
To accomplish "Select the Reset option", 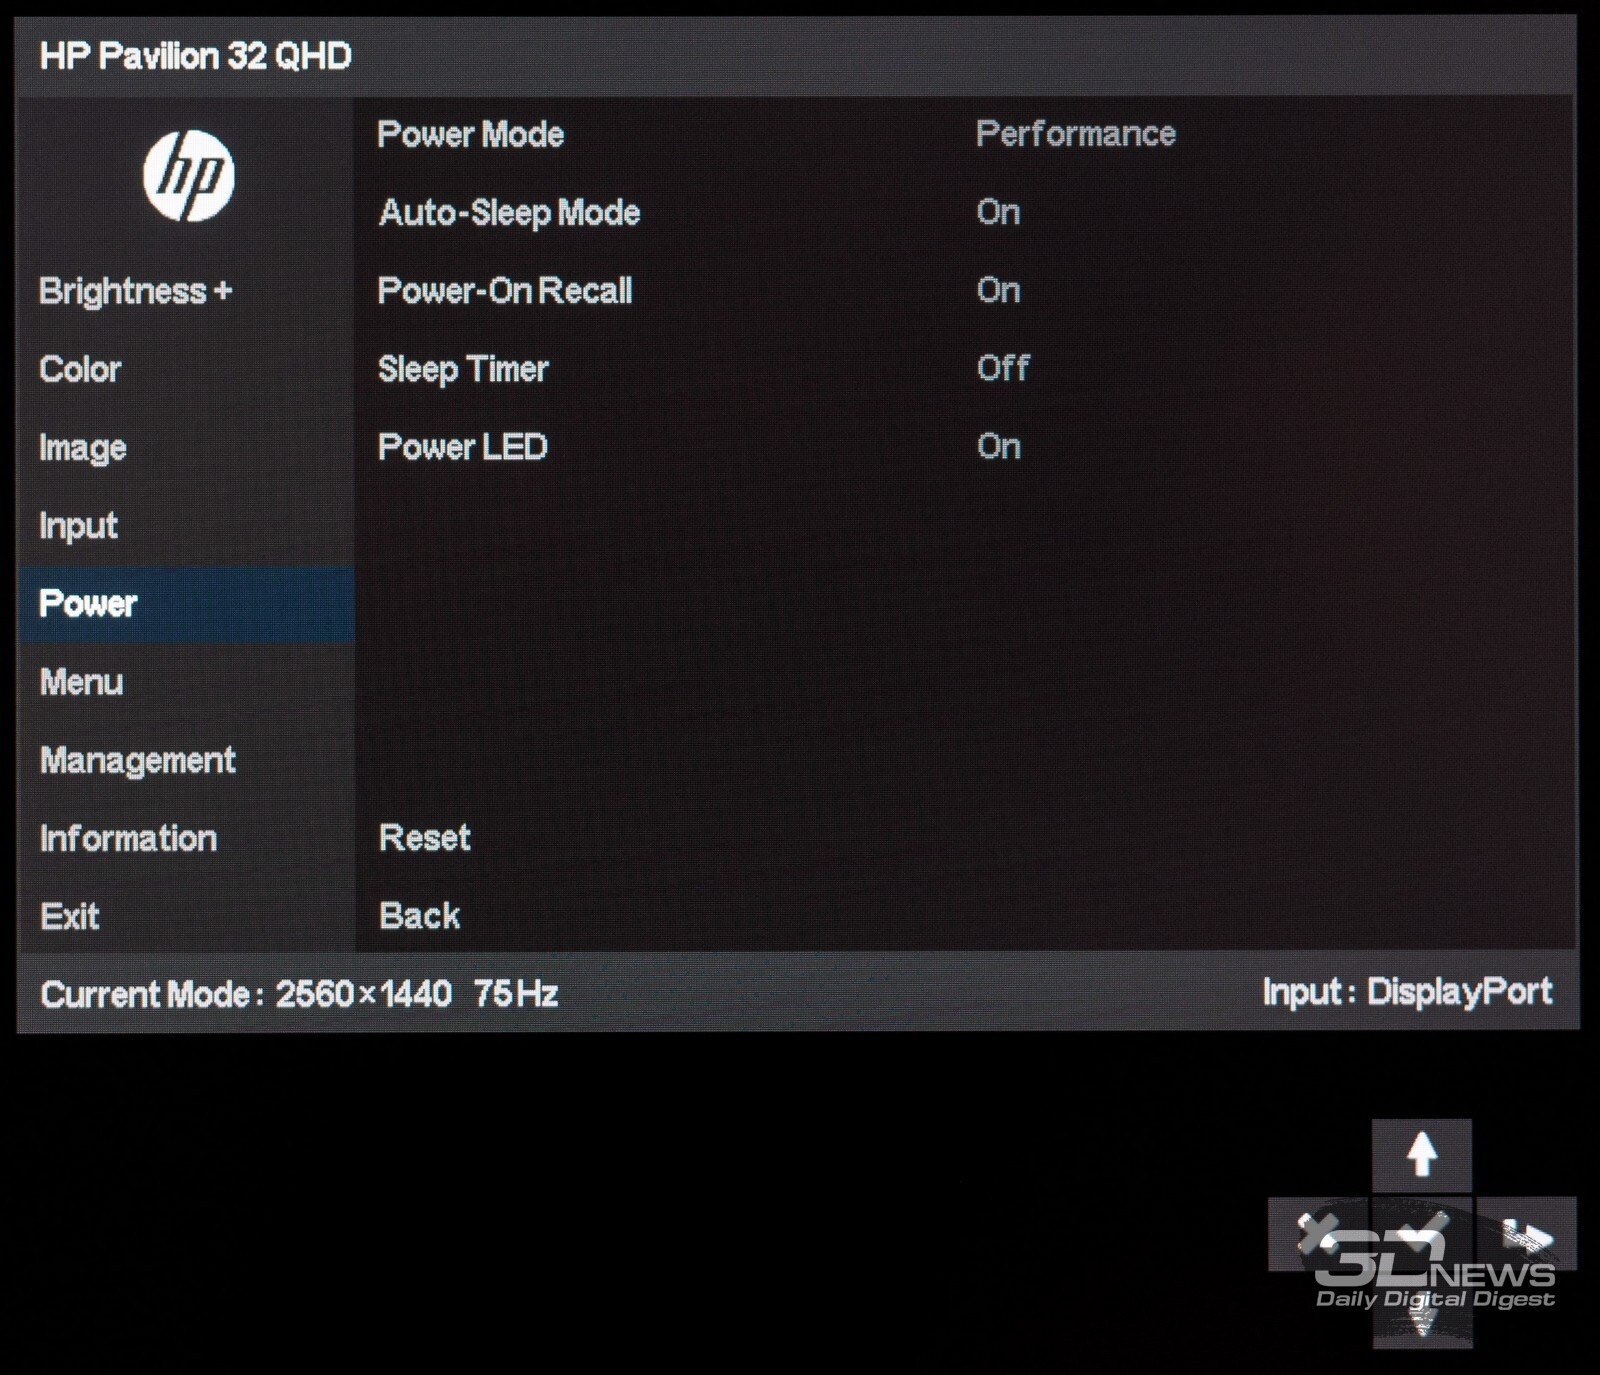I will [425, 837].
